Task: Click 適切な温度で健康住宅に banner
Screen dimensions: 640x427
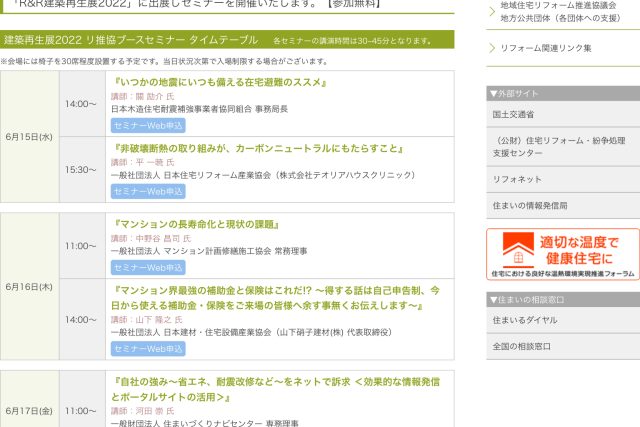Action: (563, 254)
